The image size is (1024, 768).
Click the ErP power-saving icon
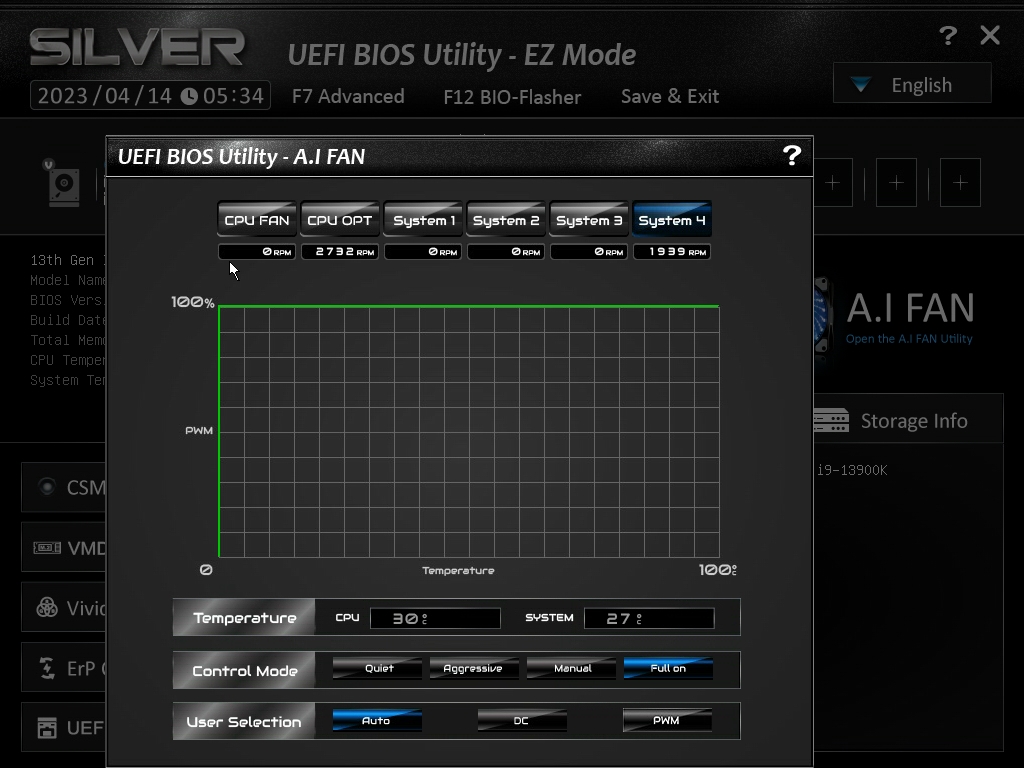(x=47, y=668)
